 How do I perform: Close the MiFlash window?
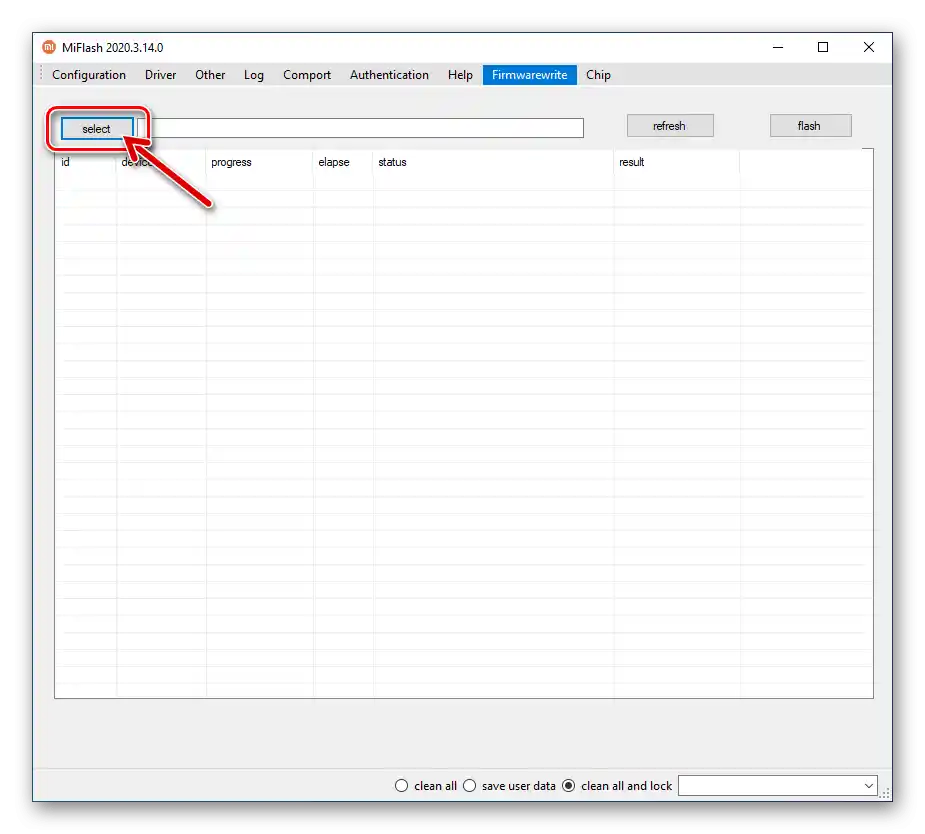click(x=868, y=47)
